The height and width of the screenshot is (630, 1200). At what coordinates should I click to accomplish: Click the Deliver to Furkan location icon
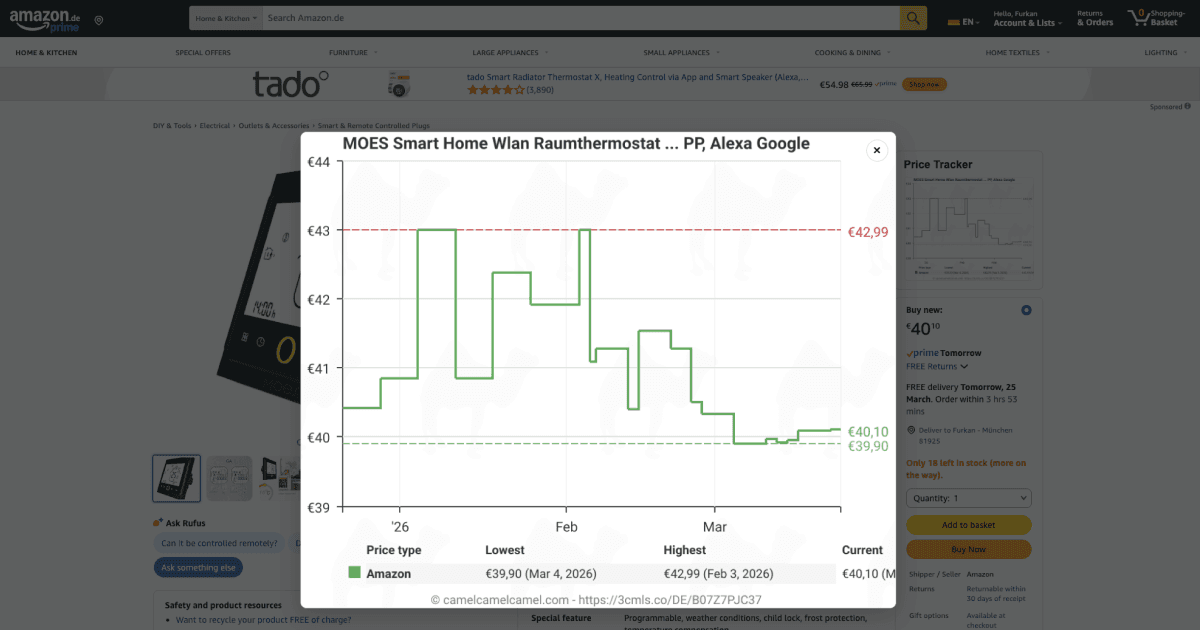click(x=911, y=430)
